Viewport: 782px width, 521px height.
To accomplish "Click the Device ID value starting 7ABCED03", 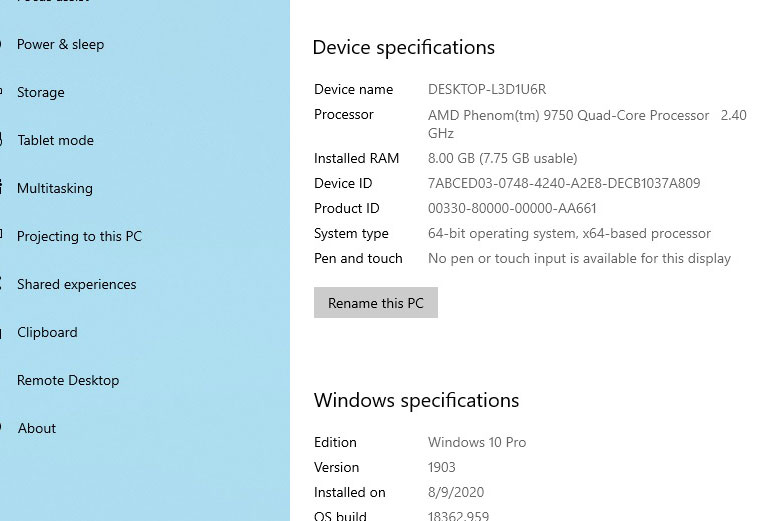I will pos(564,183).
